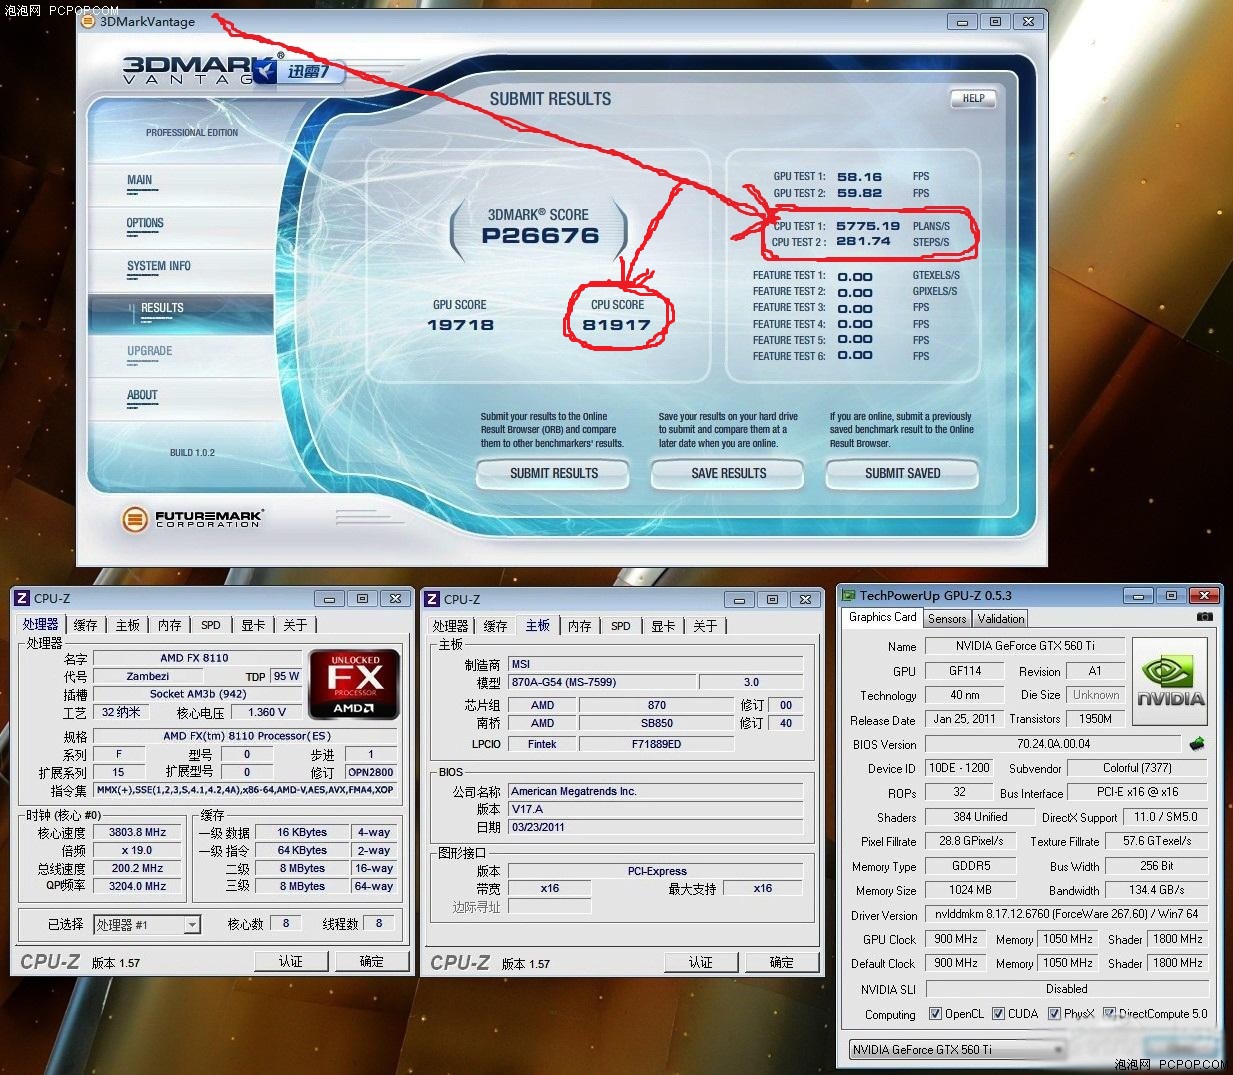The image size is (1233, 1075).
Task: Click 认证 button in middle CPU-Z window
Action: click(x=700, y=962)
